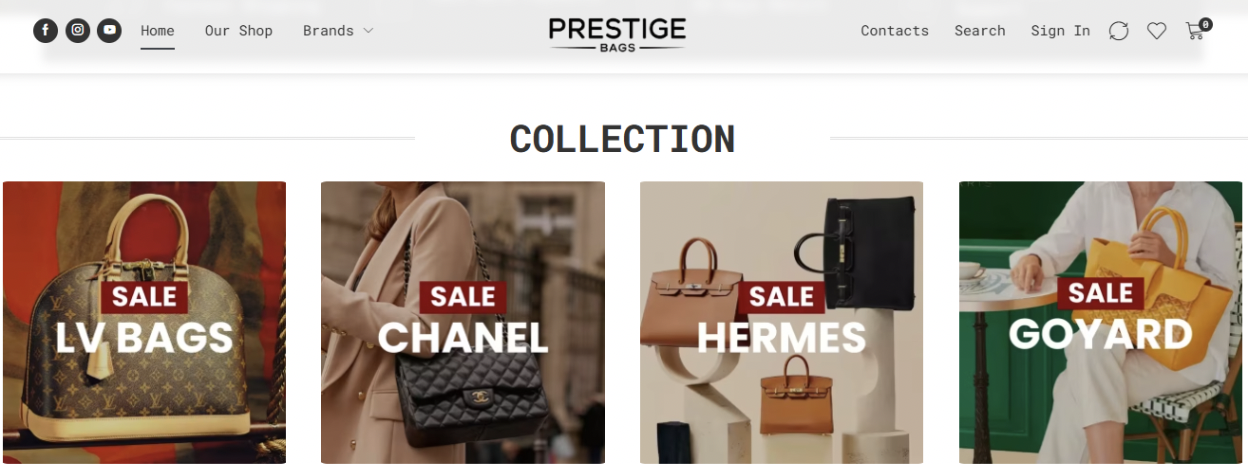Click the Search link
Viewport: 1248px width, 464px height.
coord(979,31)
